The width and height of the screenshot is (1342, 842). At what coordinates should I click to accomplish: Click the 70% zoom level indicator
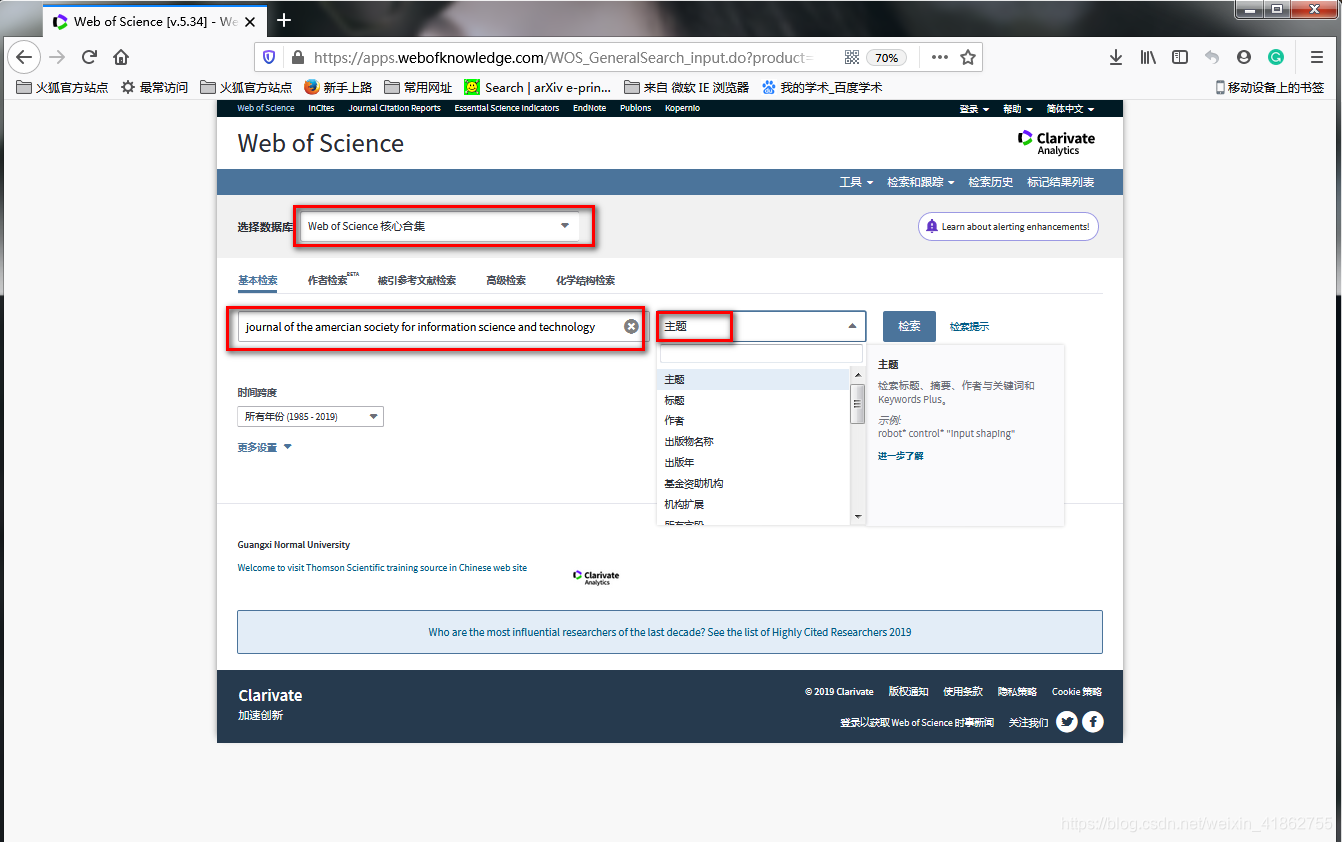(886, 57)
